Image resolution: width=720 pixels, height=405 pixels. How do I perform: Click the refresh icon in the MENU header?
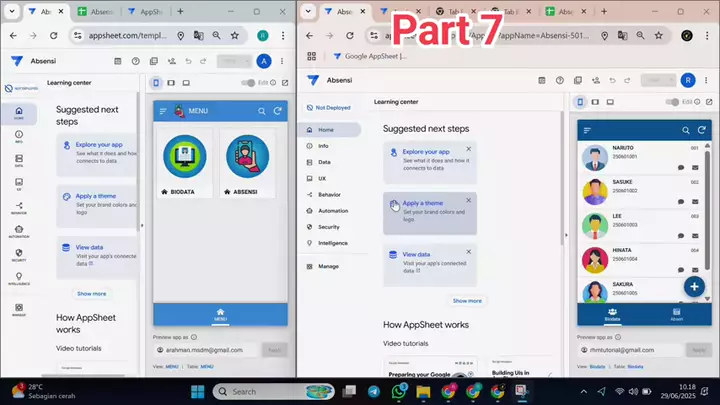(277, 111)
